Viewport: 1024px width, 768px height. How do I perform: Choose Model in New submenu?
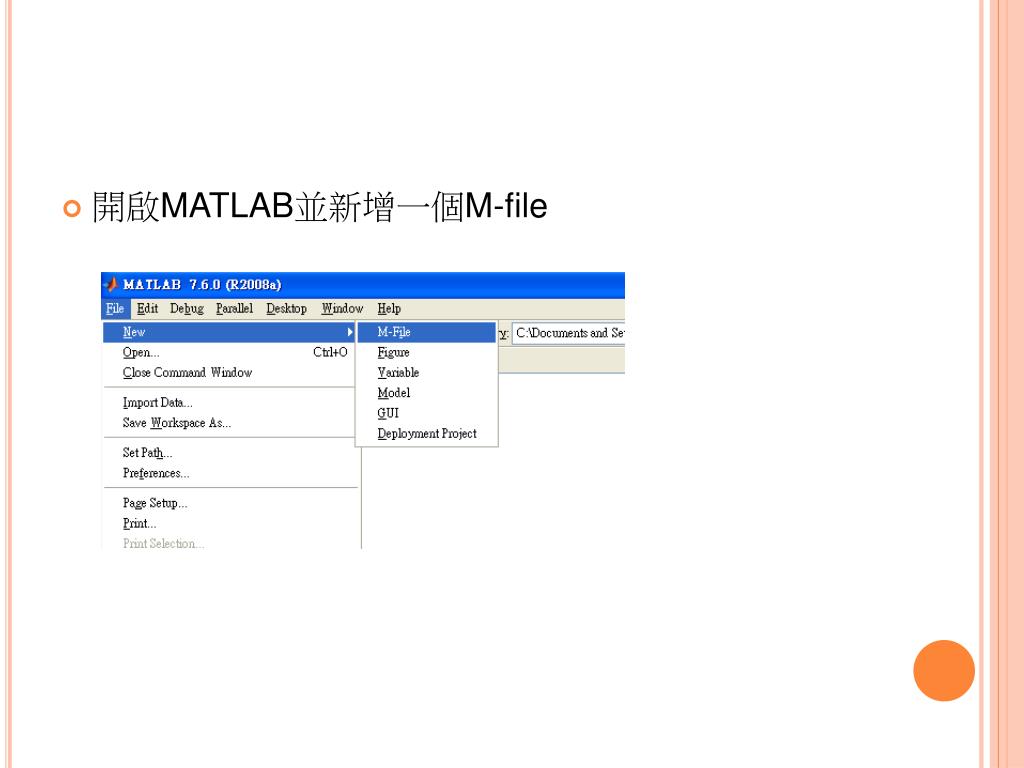pos(427,393)
